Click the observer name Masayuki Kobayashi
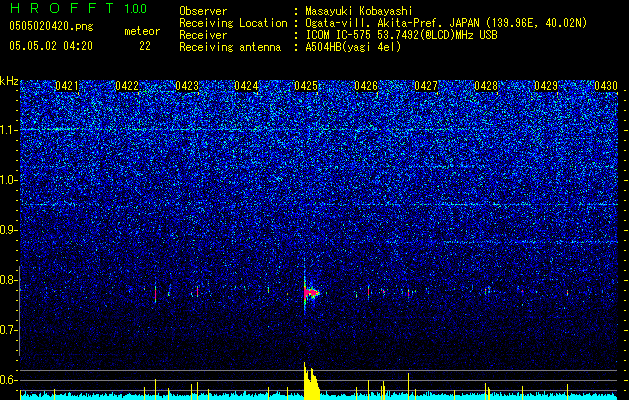629x400 pixels. point(359,11)
